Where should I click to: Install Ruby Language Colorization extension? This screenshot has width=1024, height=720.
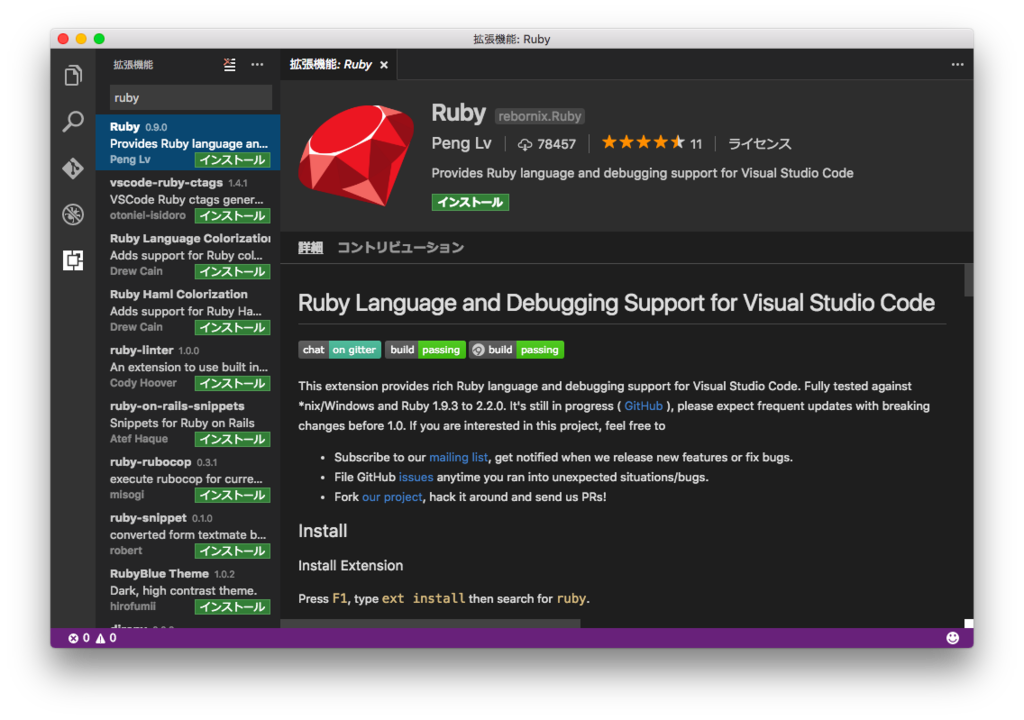(x=232, y=272)
